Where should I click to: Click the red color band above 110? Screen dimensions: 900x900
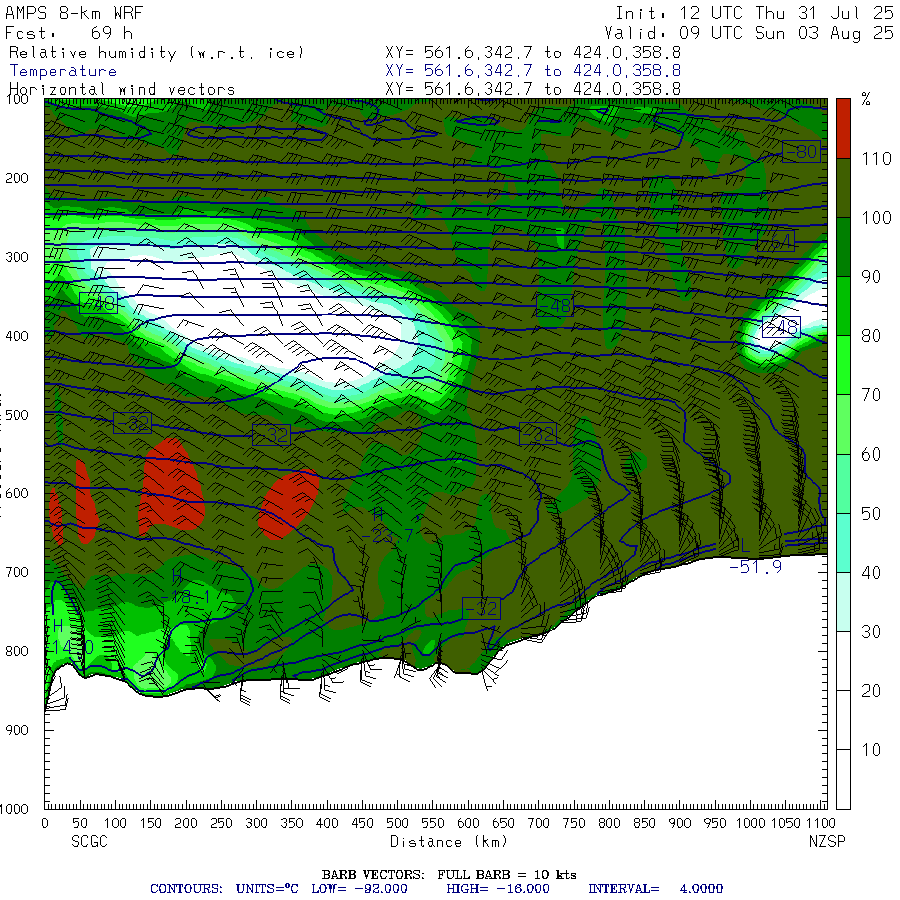(x=843, y=129)
